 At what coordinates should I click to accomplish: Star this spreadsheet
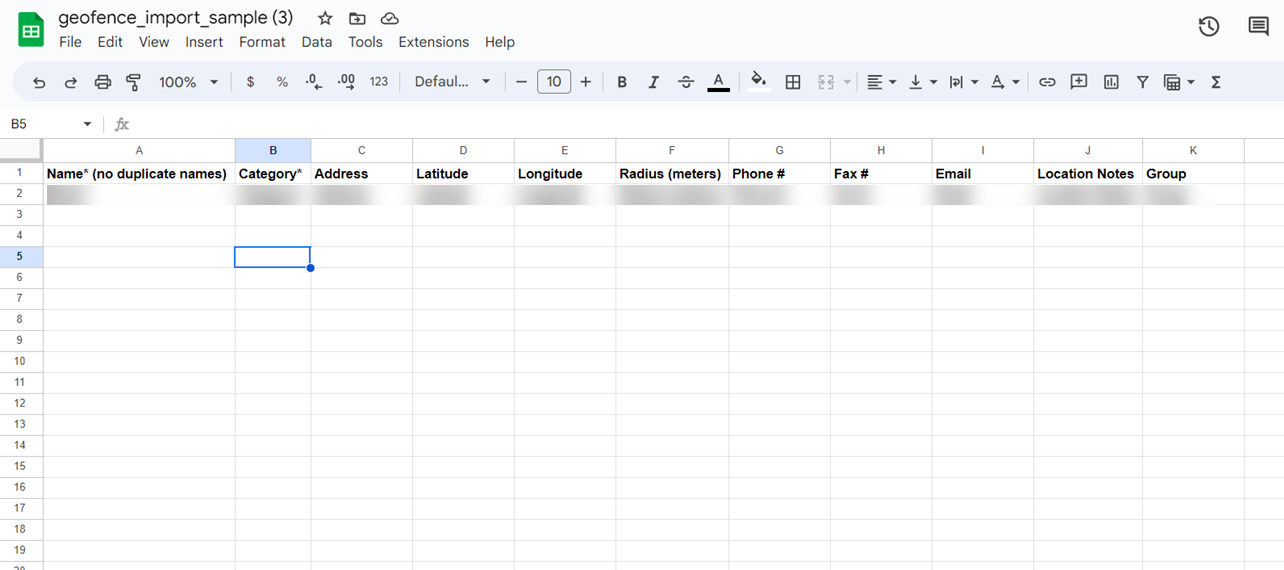(x=325, y=19)
